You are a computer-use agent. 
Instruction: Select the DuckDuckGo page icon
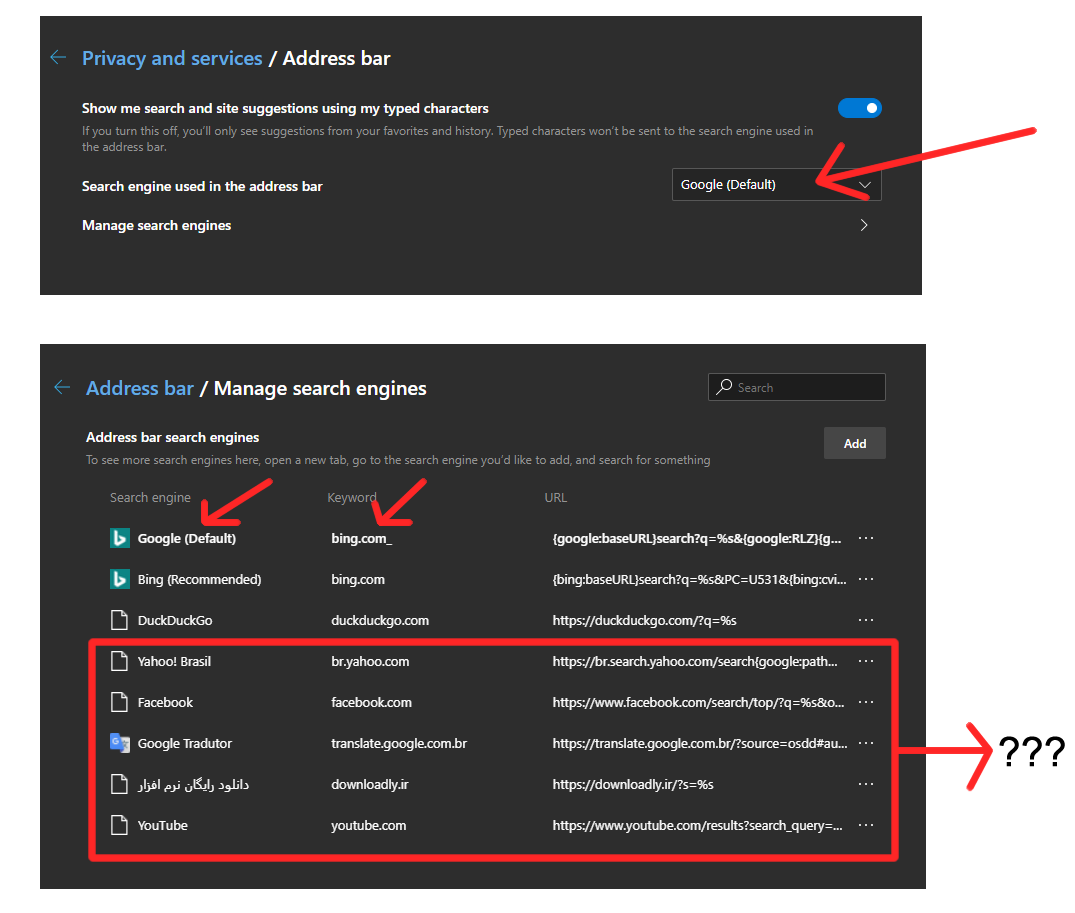[120, 620]
